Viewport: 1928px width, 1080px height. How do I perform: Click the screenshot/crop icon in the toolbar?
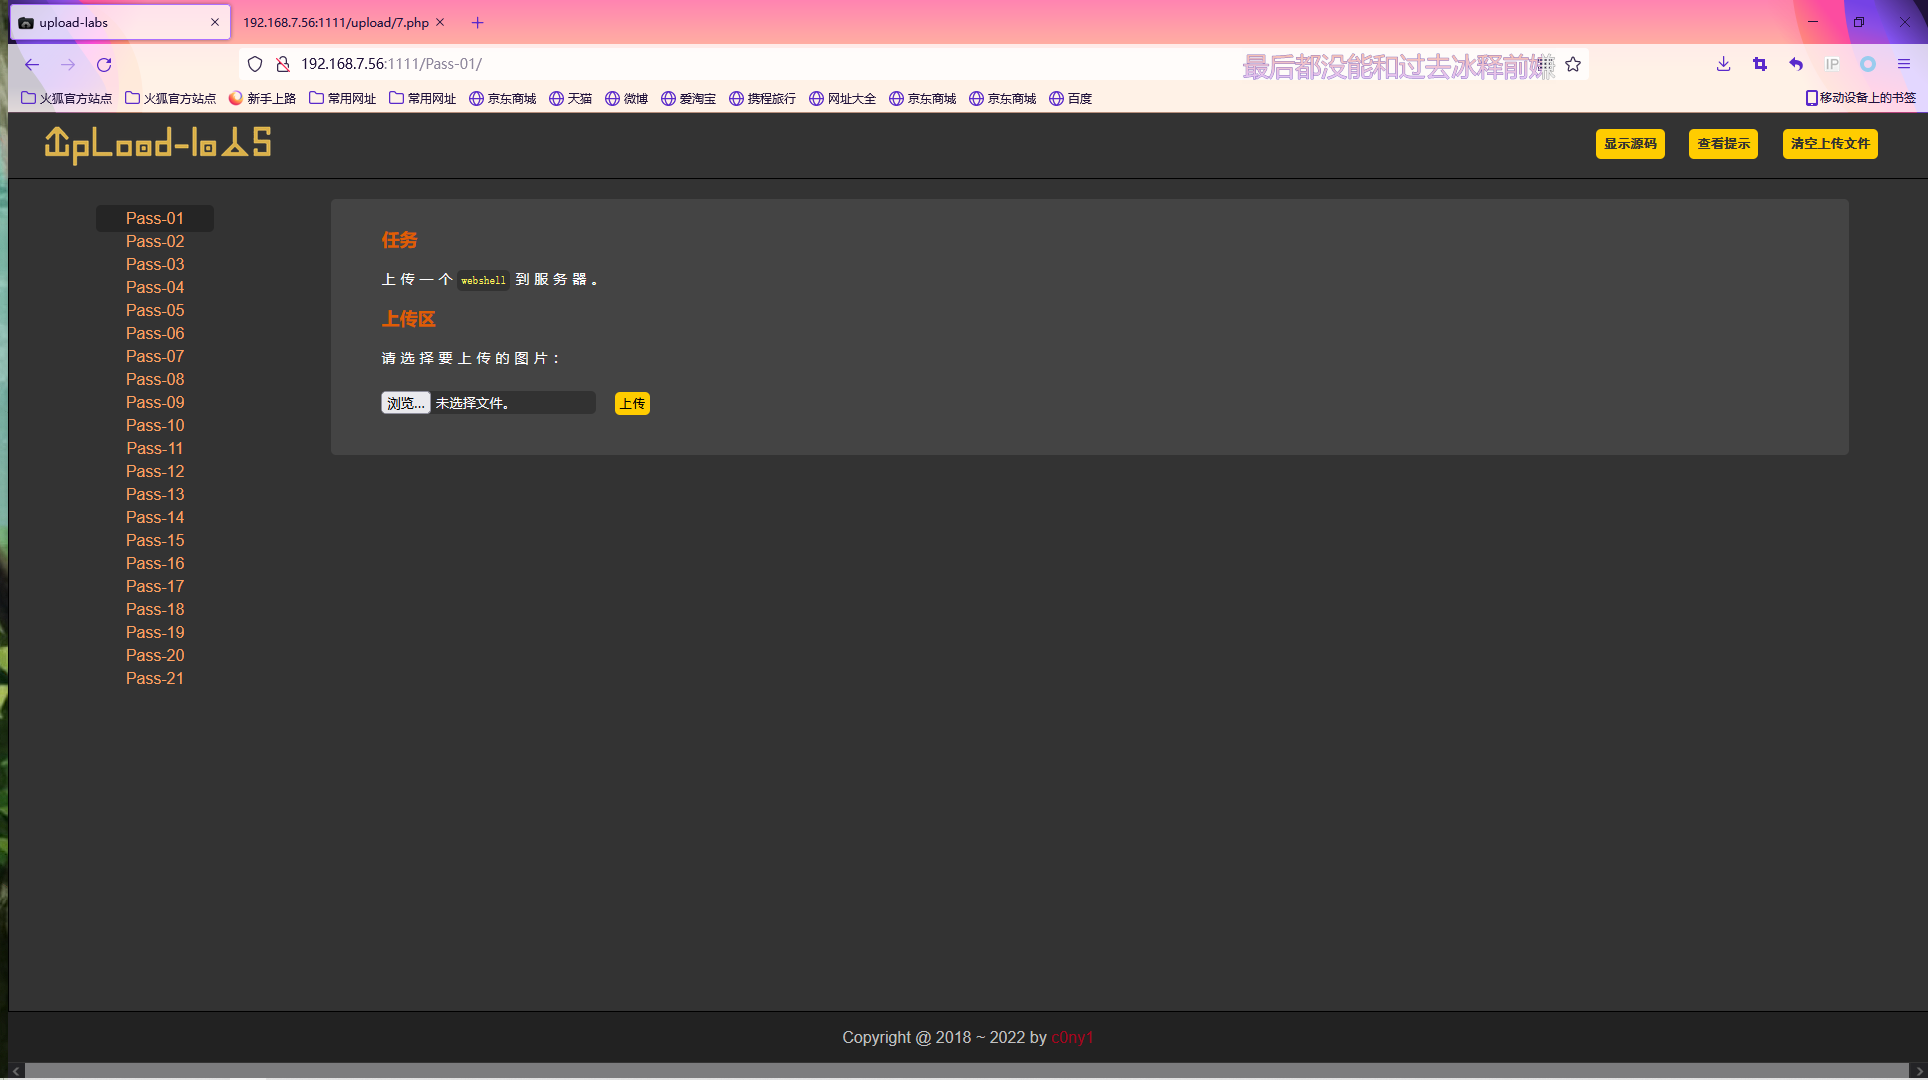[1759, 64]
